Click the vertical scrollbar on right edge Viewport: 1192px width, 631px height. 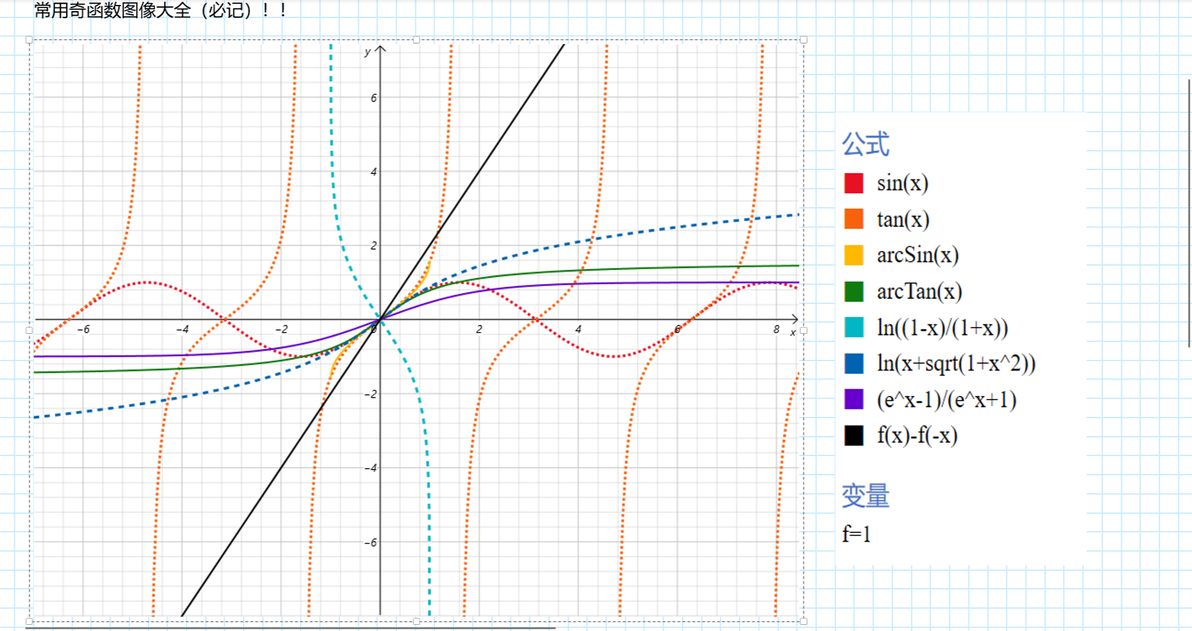pyautogui.click(x=1190, y=213)
